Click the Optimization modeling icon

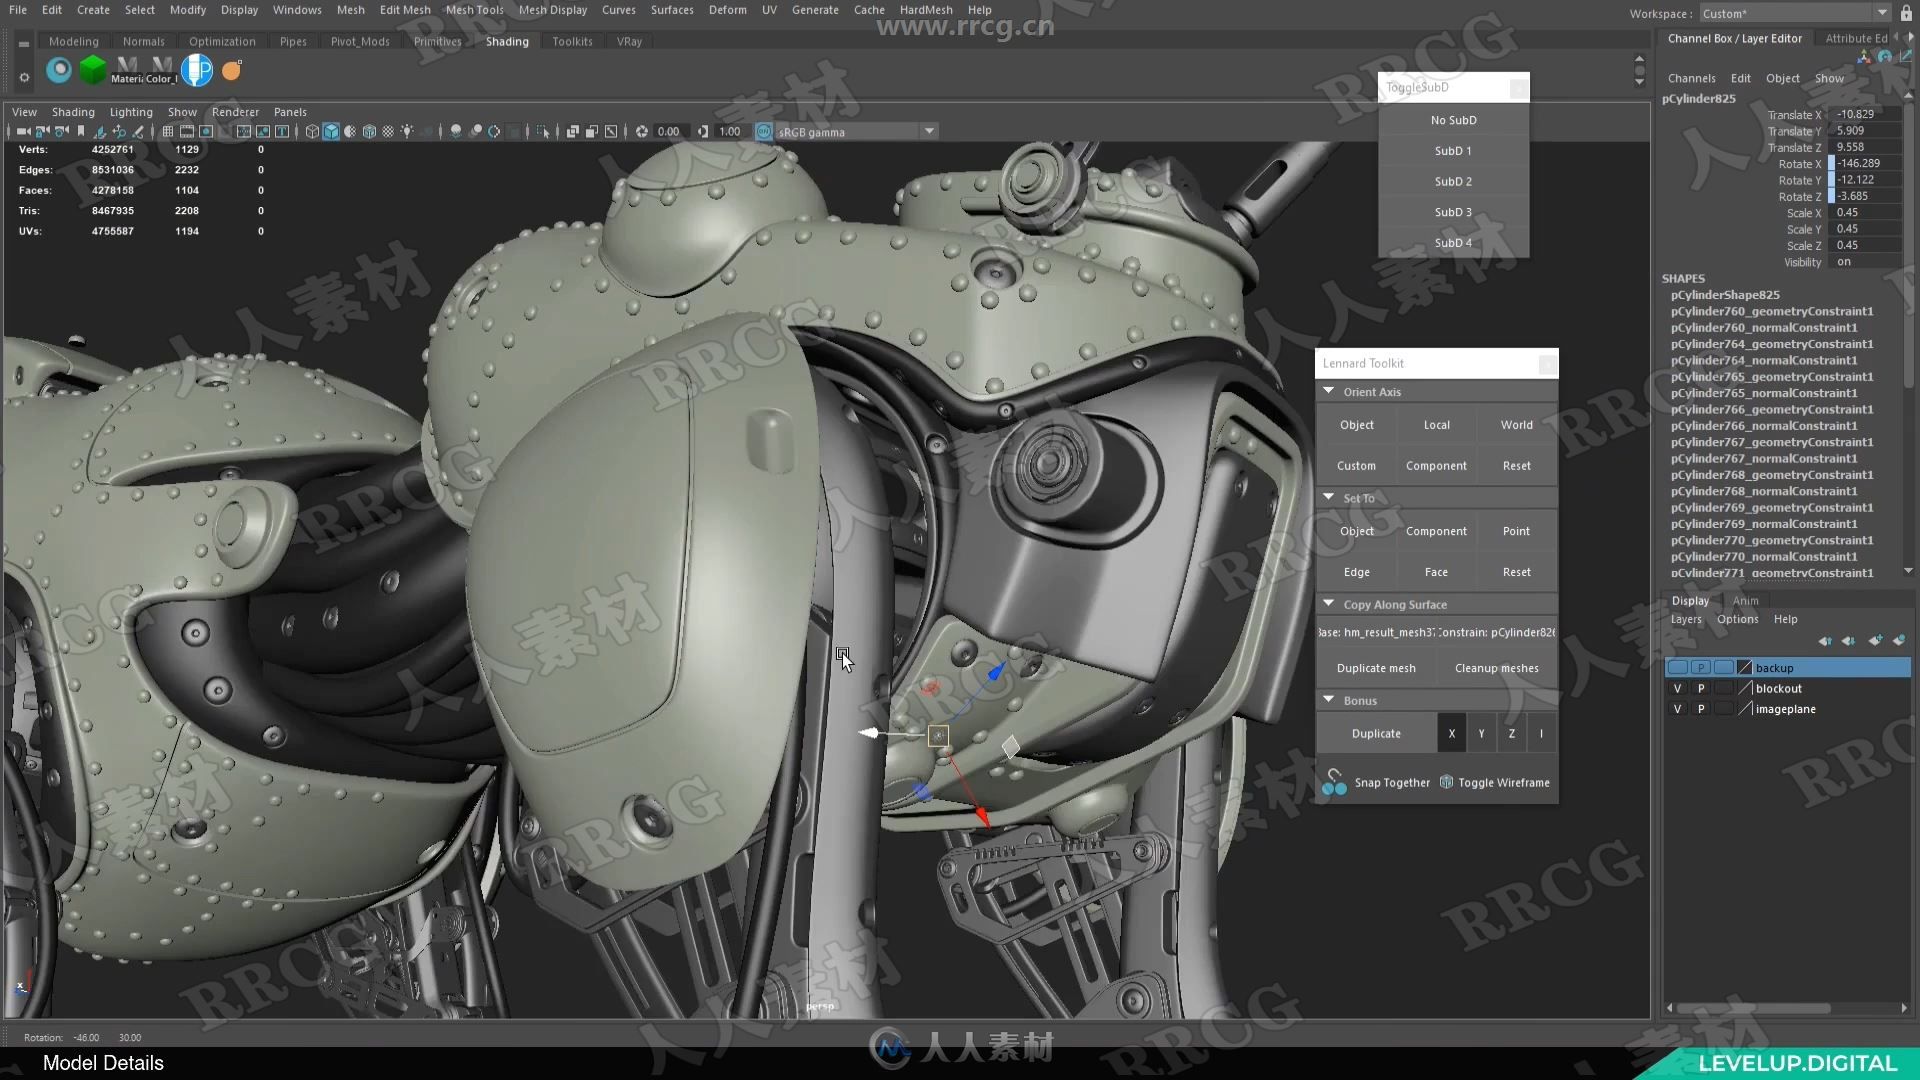click(x=222, y=41)
